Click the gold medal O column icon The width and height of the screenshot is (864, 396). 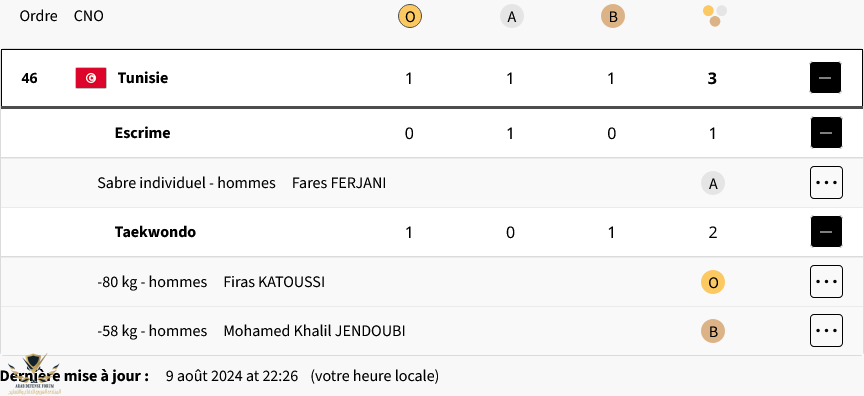[409, 17]
